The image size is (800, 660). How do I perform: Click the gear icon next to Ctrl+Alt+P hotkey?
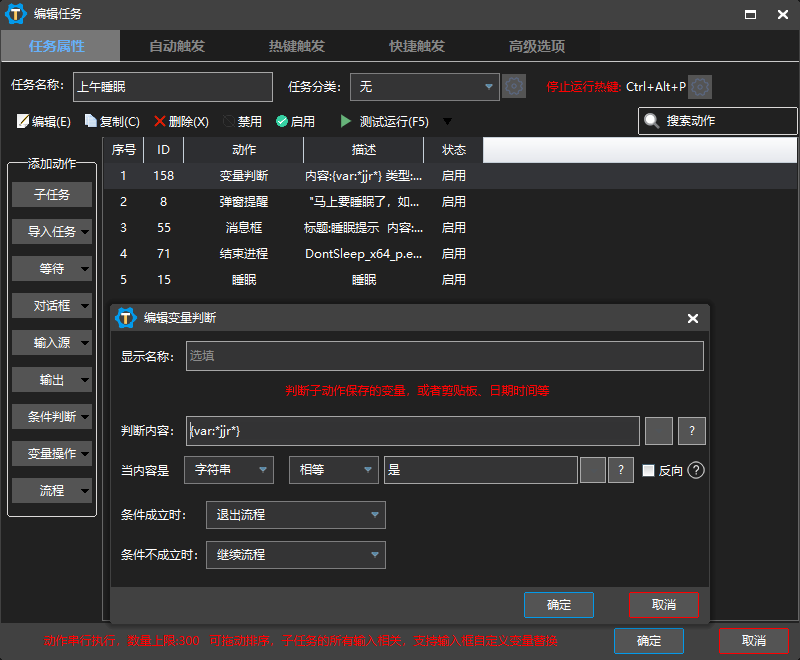click(x=701, y=87)
